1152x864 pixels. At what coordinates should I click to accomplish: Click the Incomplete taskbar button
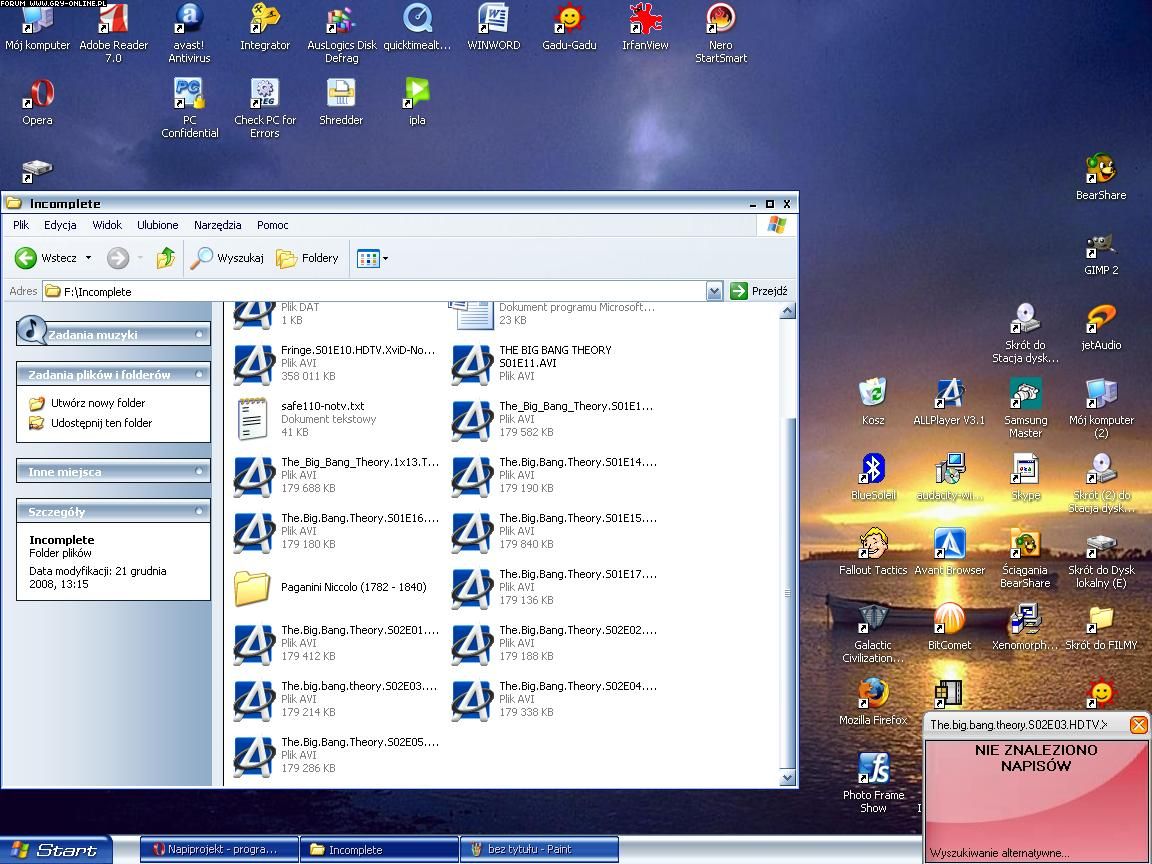pos(379,849)
